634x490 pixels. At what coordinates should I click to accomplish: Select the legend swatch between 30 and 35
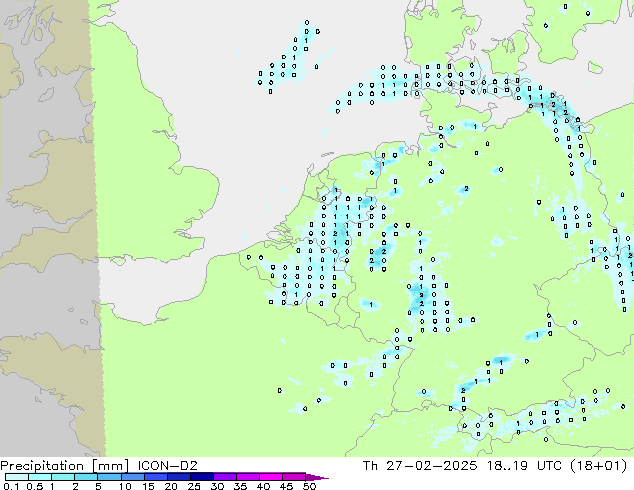coord(225,477)
